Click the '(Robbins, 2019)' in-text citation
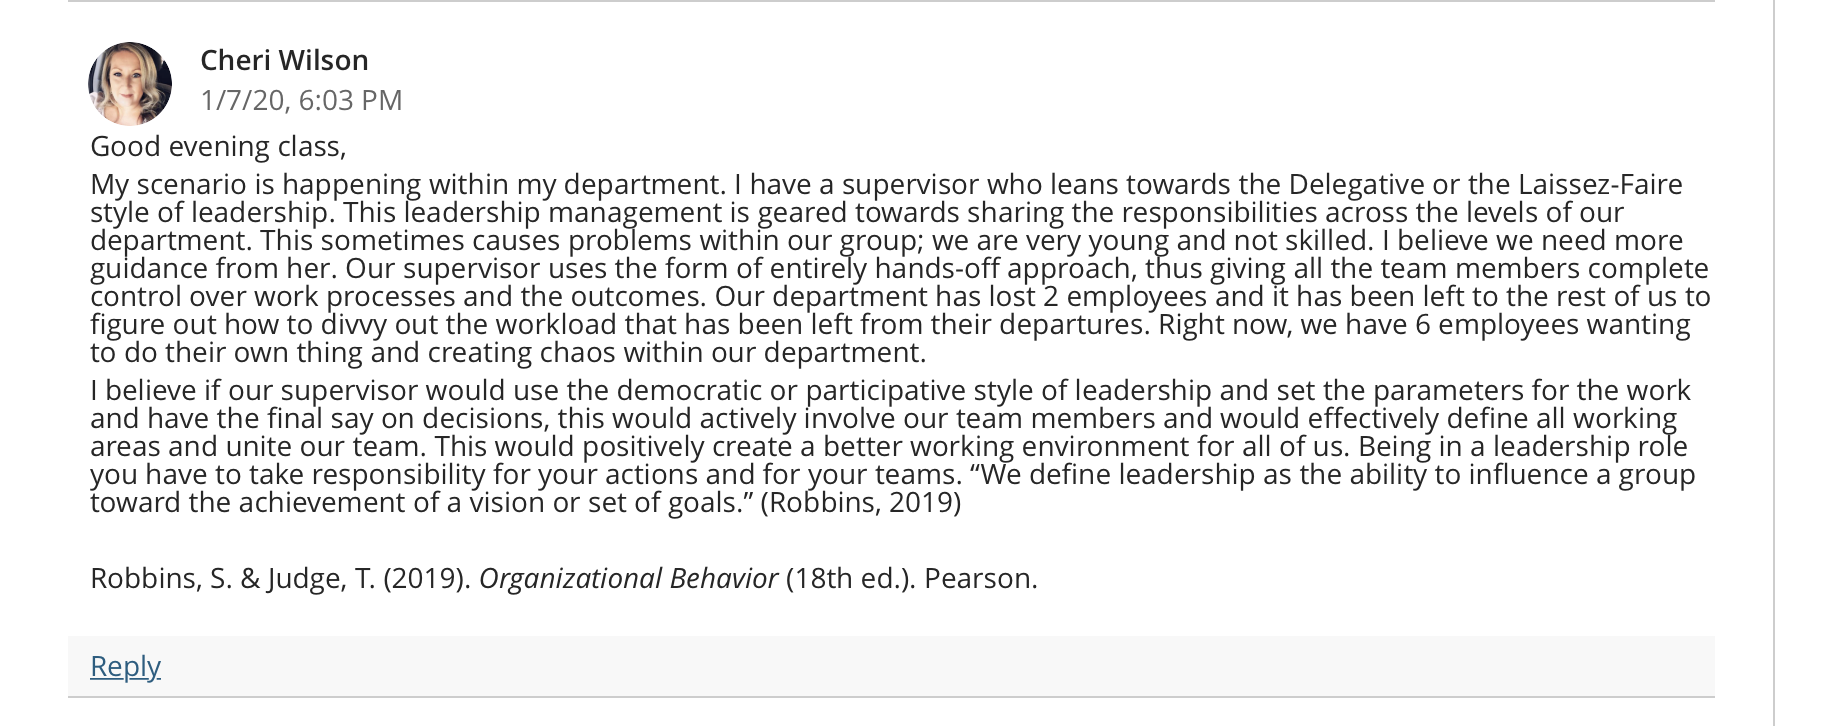This screenshot has height=726, width=1848. (861, 502)
